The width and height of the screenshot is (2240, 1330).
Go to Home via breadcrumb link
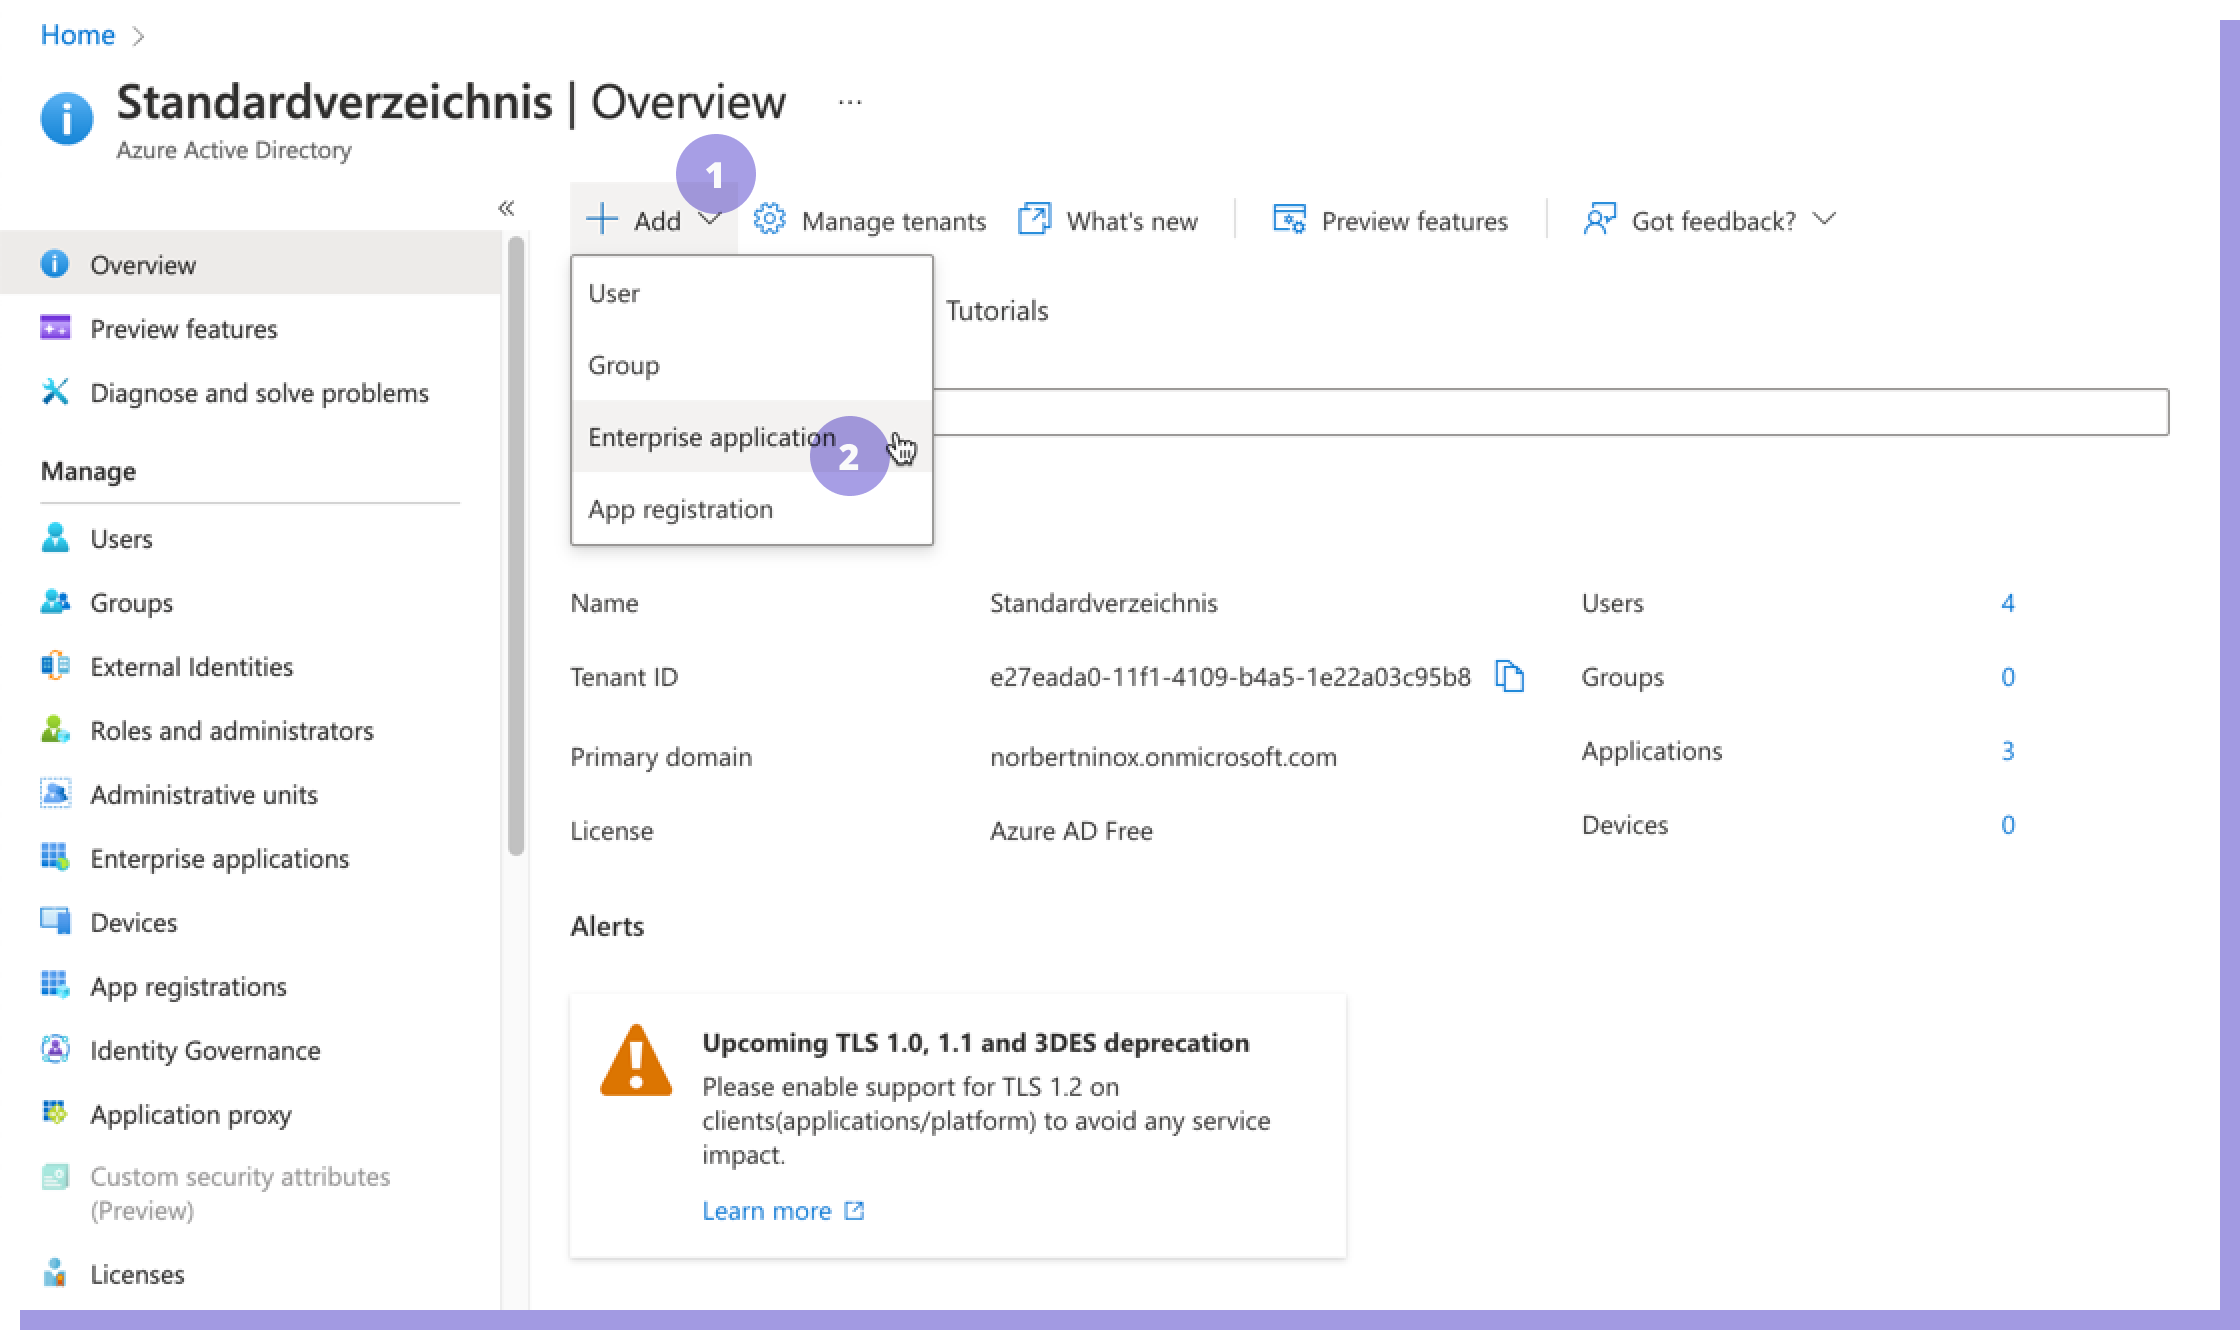click(77, 35)
